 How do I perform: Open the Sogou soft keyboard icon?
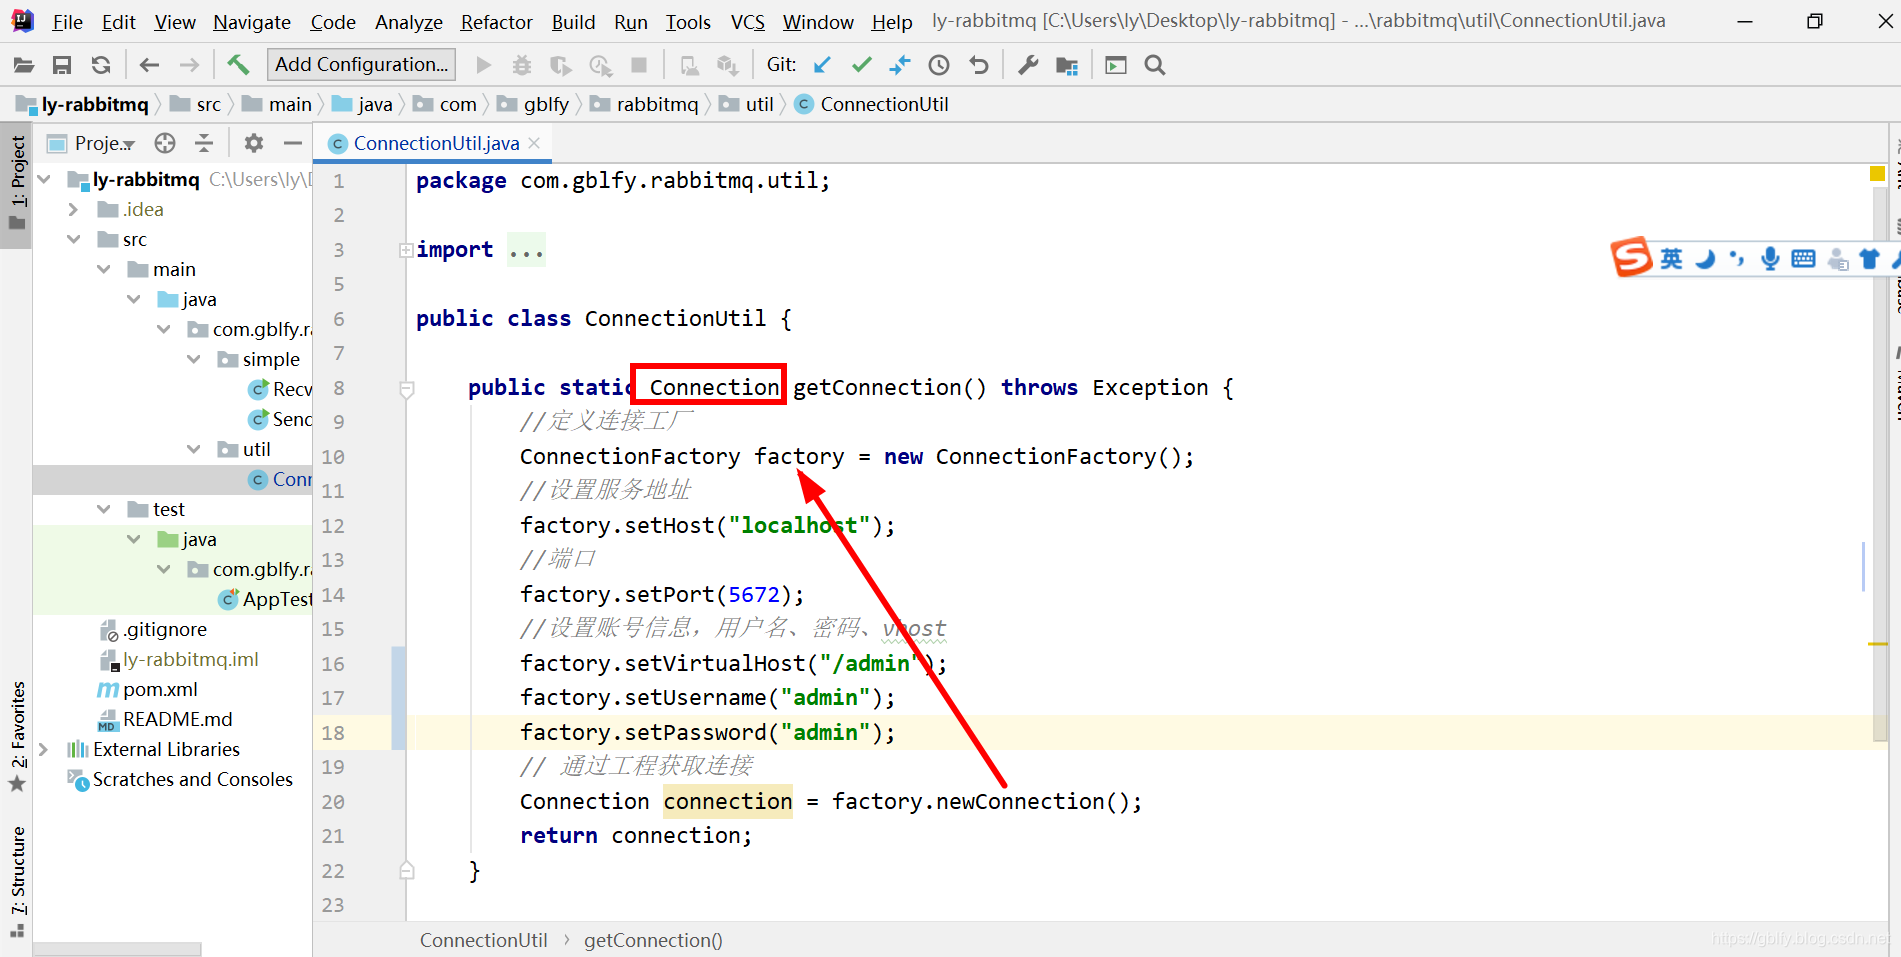pyautogui.click(x=1804, y=259)
